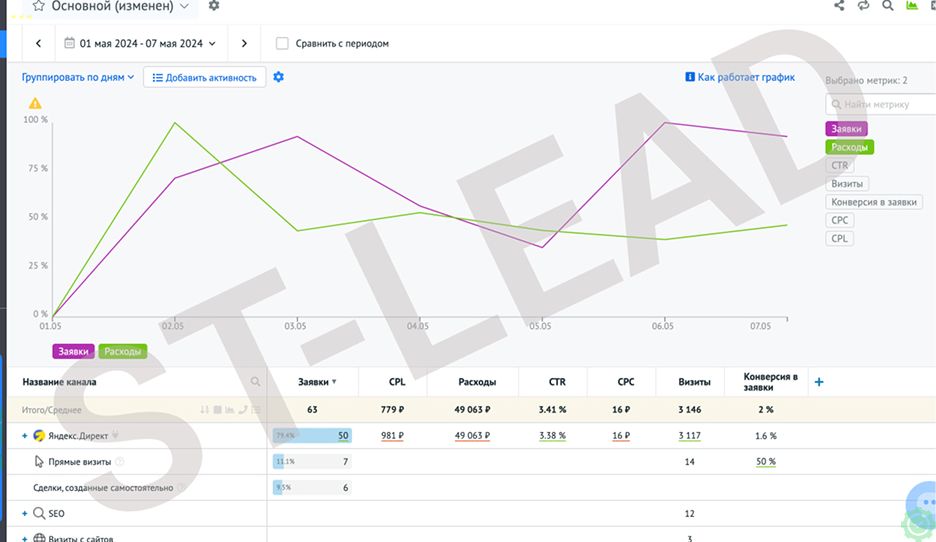Toggle Визиты metric on the chart
Screen dimensions: 936x542
[846, 184]
